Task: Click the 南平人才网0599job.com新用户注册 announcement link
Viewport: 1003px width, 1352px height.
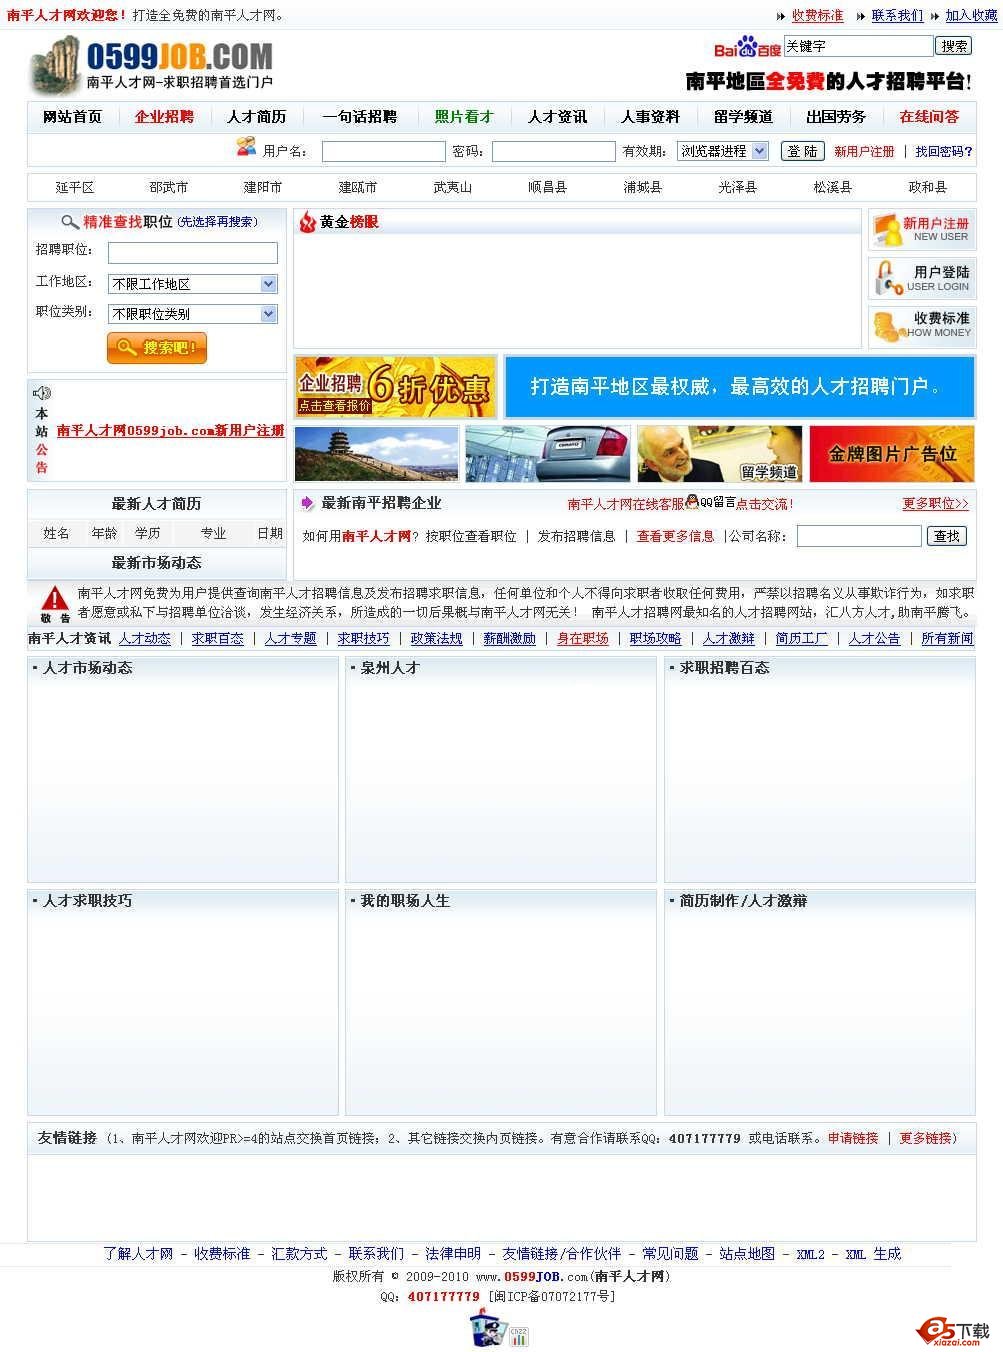Action: click(170, 431)
